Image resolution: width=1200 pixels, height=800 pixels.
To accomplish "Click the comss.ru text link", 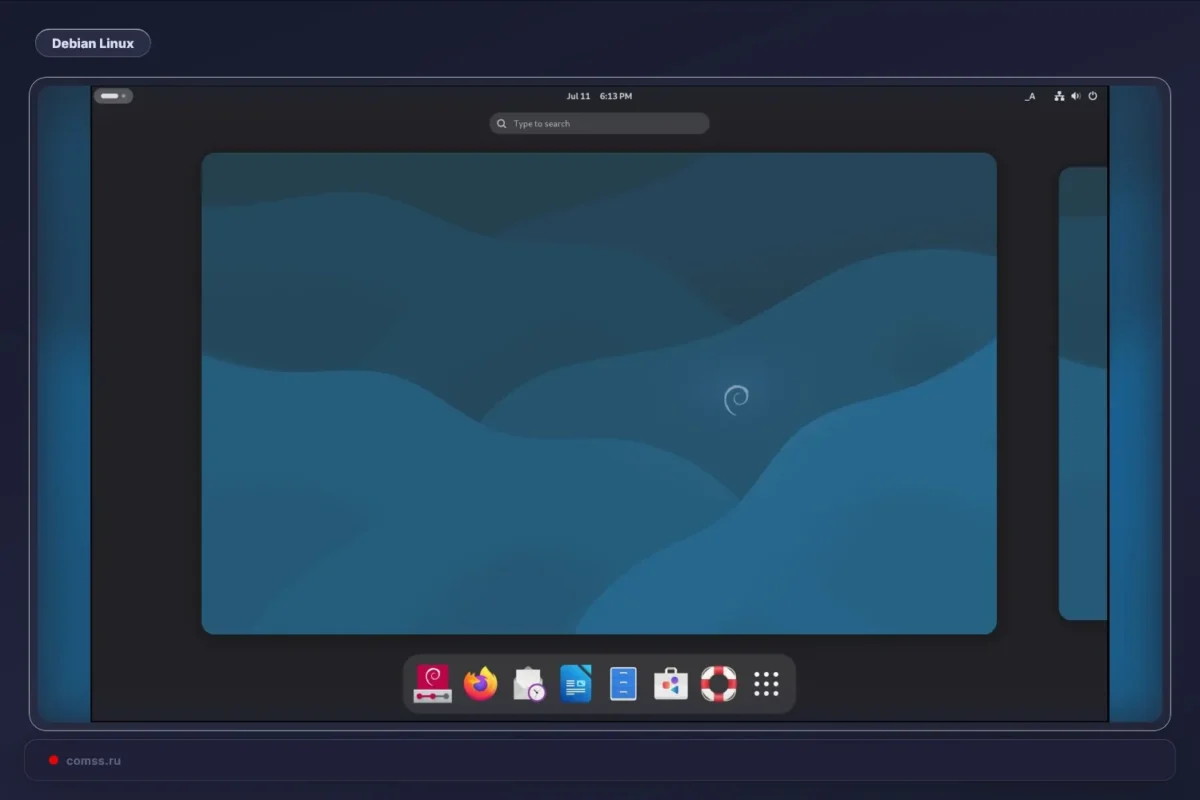I will tap(94, 761).
